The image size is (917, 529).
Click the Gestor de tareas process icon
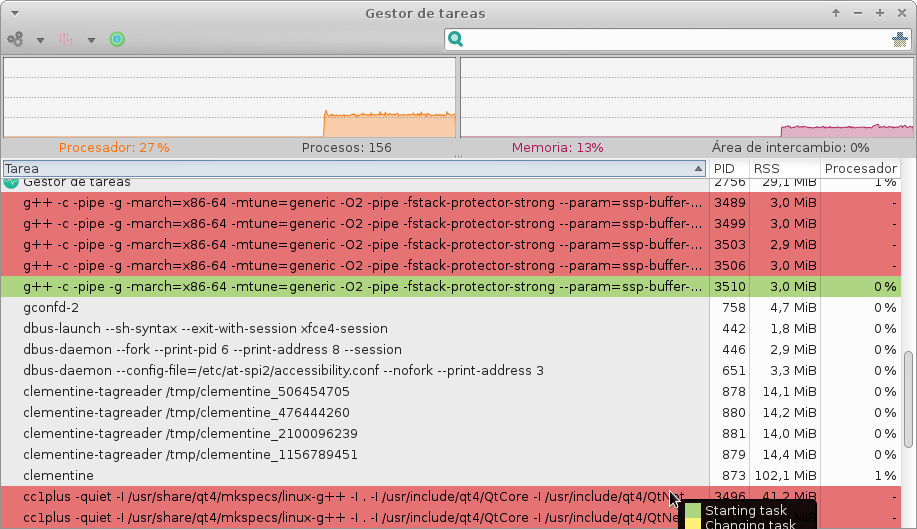(x=11, y=182)
